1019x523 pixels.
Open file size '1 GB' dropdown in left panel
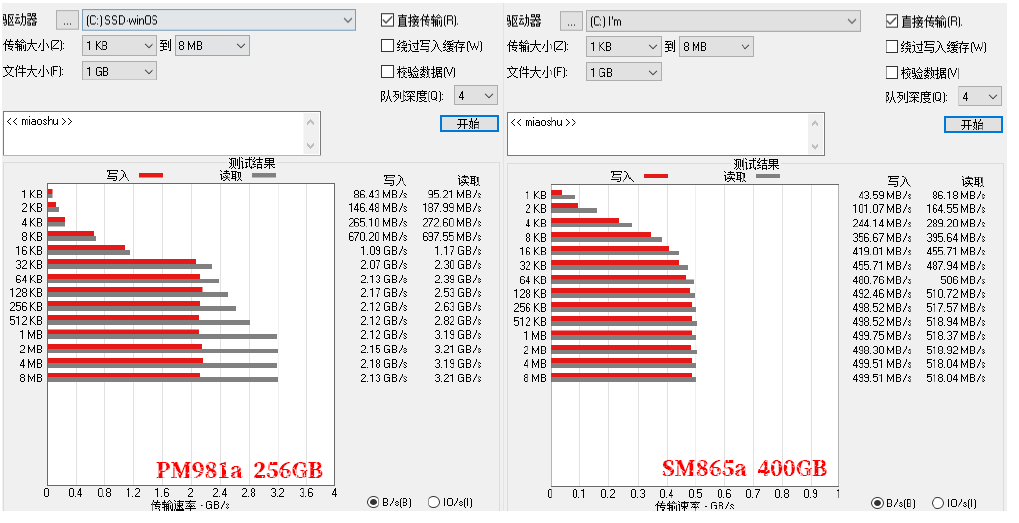click(x=119, y=71)
